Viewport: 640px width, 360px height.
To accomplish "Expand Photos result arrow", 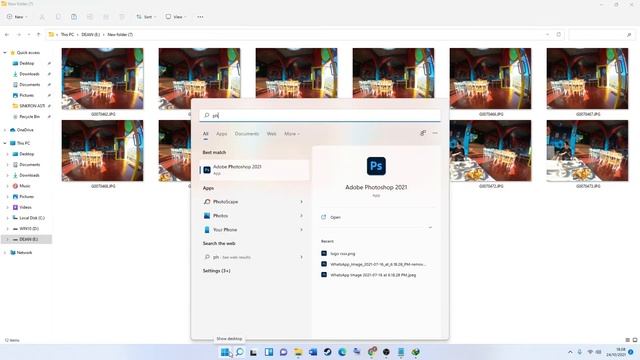I will [302, 216].
